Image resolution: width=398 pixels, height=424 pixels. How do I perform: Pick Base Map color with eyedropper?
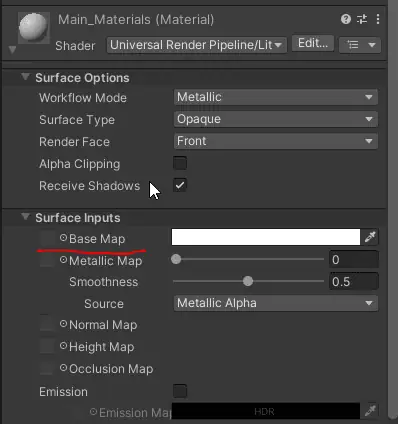(370, 237)
